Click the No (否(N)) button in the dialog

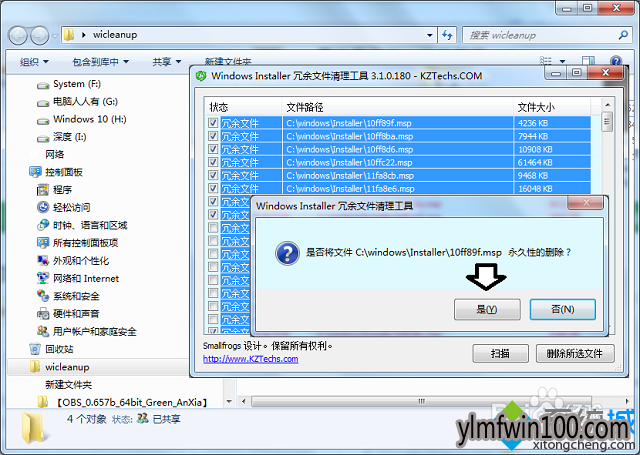[562, 309]
